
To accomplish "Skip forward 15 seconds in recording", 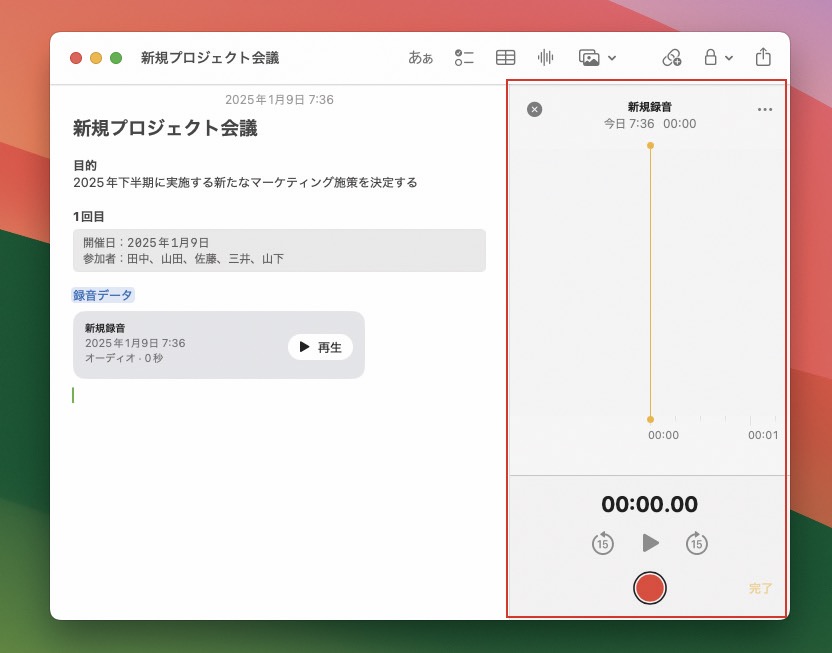I will (x=696, y=543).
